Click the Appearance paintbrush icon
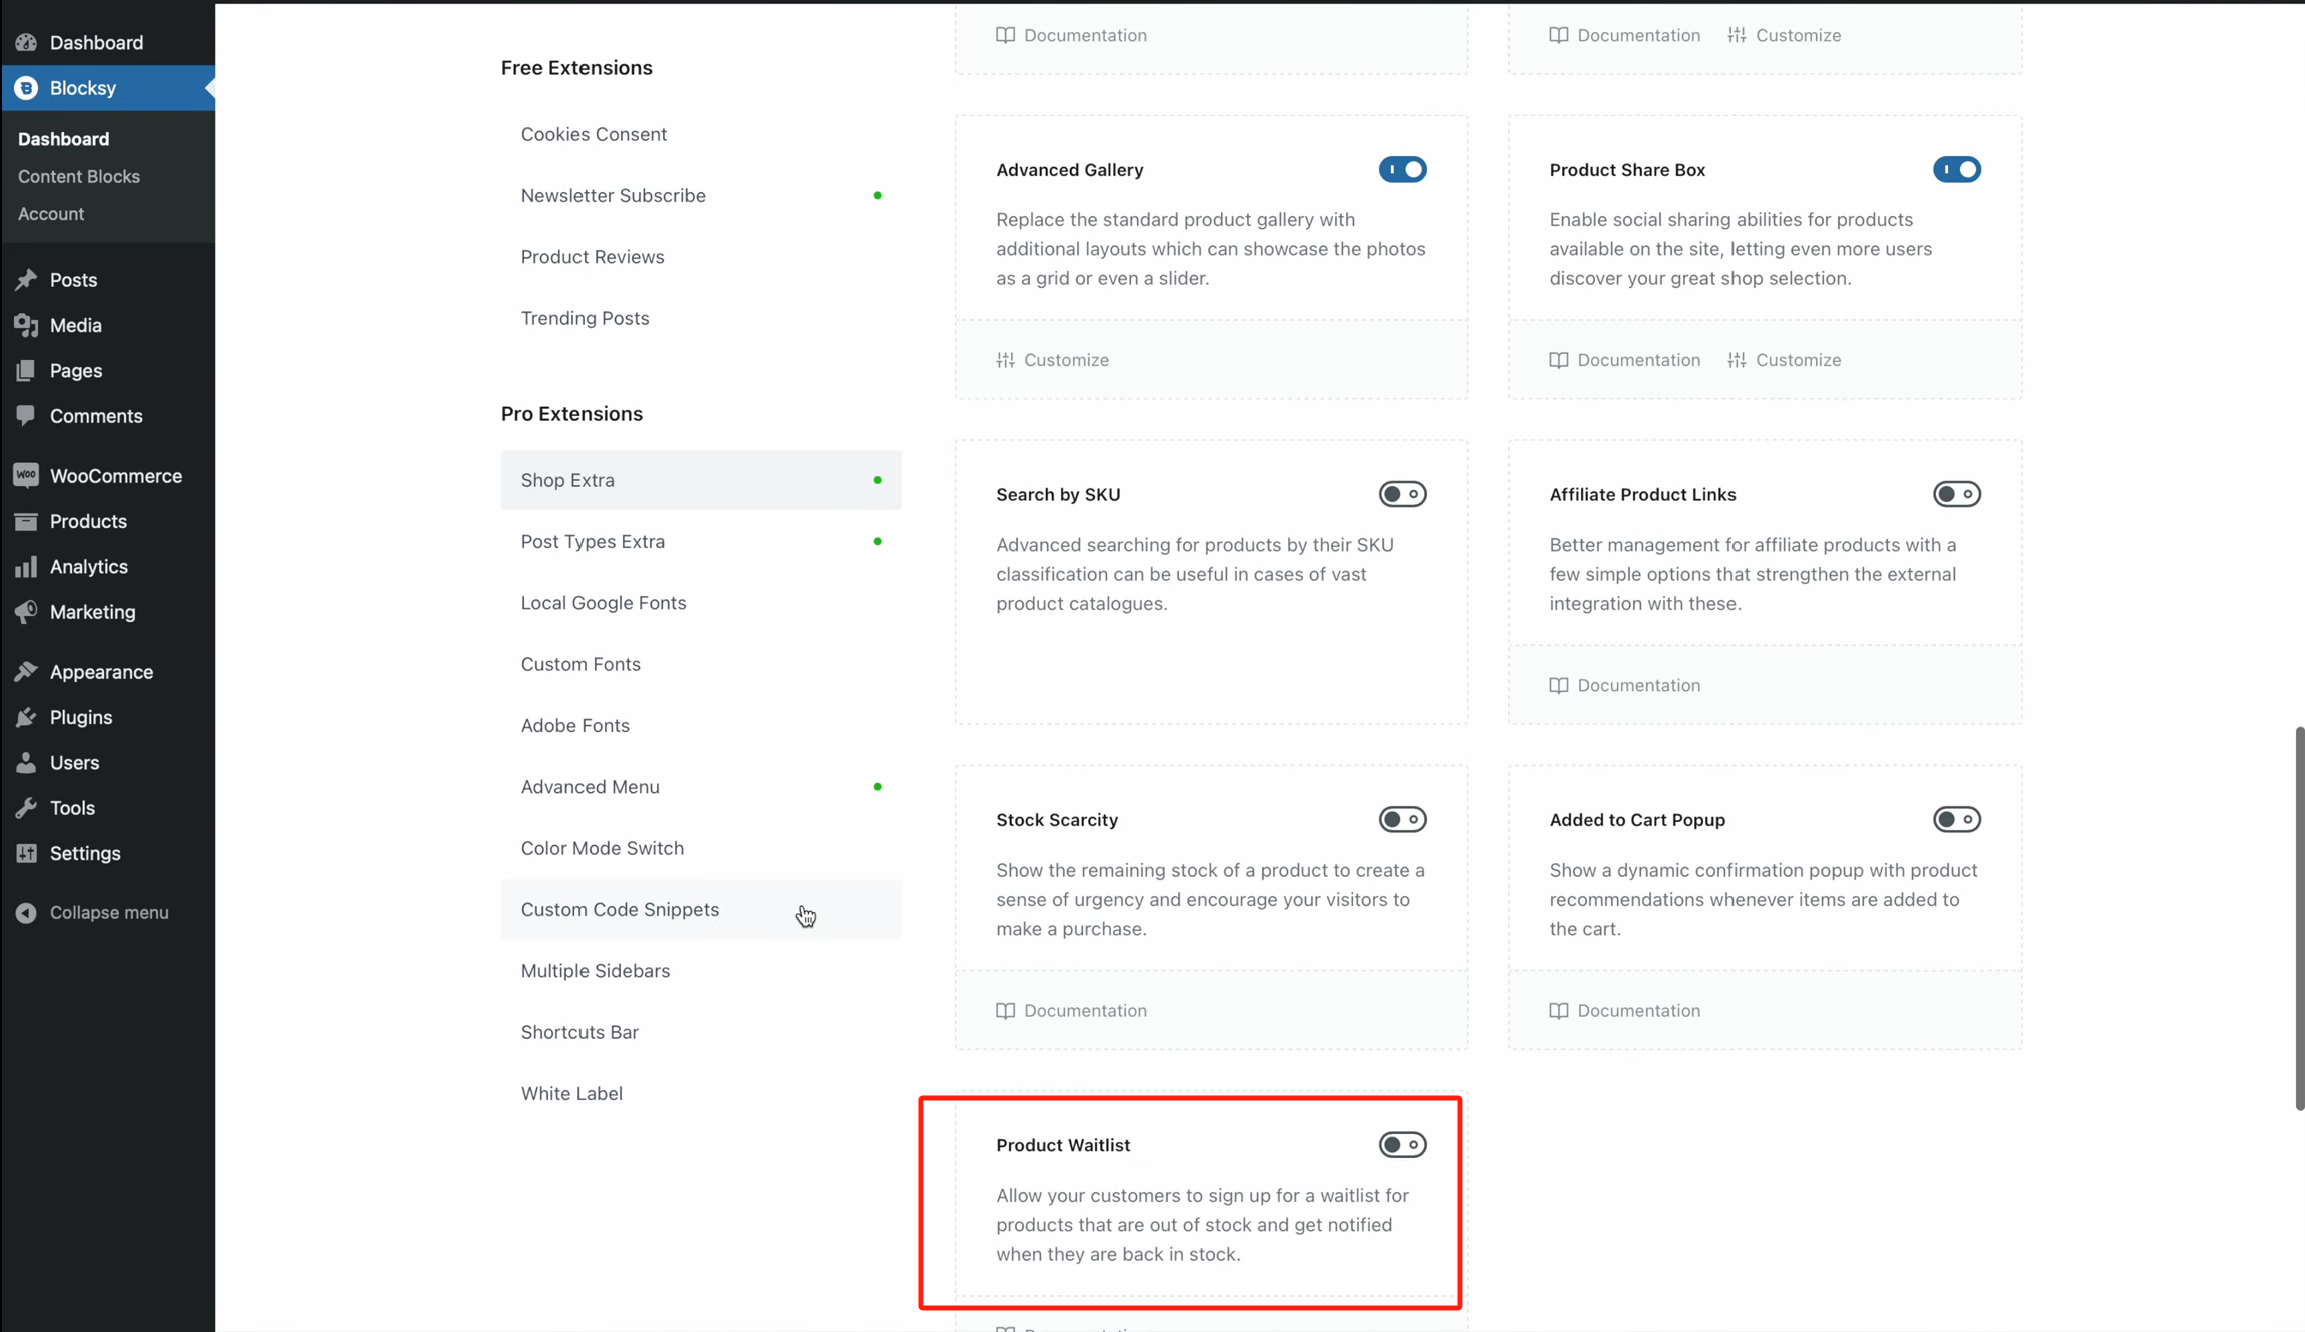The width and height of the screenshot is (2305, 1332). point(26,672)
